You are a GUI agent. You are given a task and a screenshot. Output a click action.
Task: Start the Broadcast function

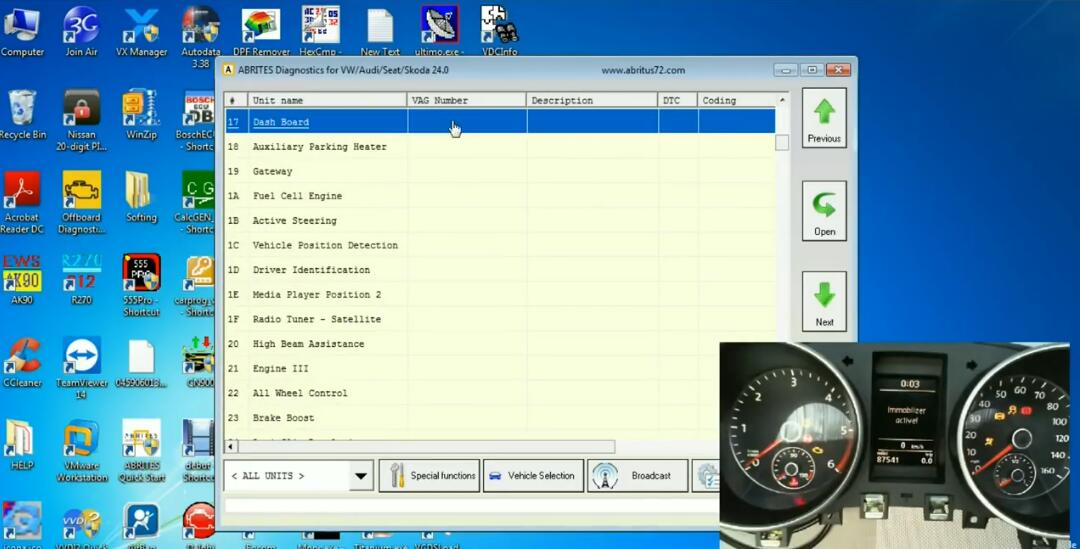[638, 475]
